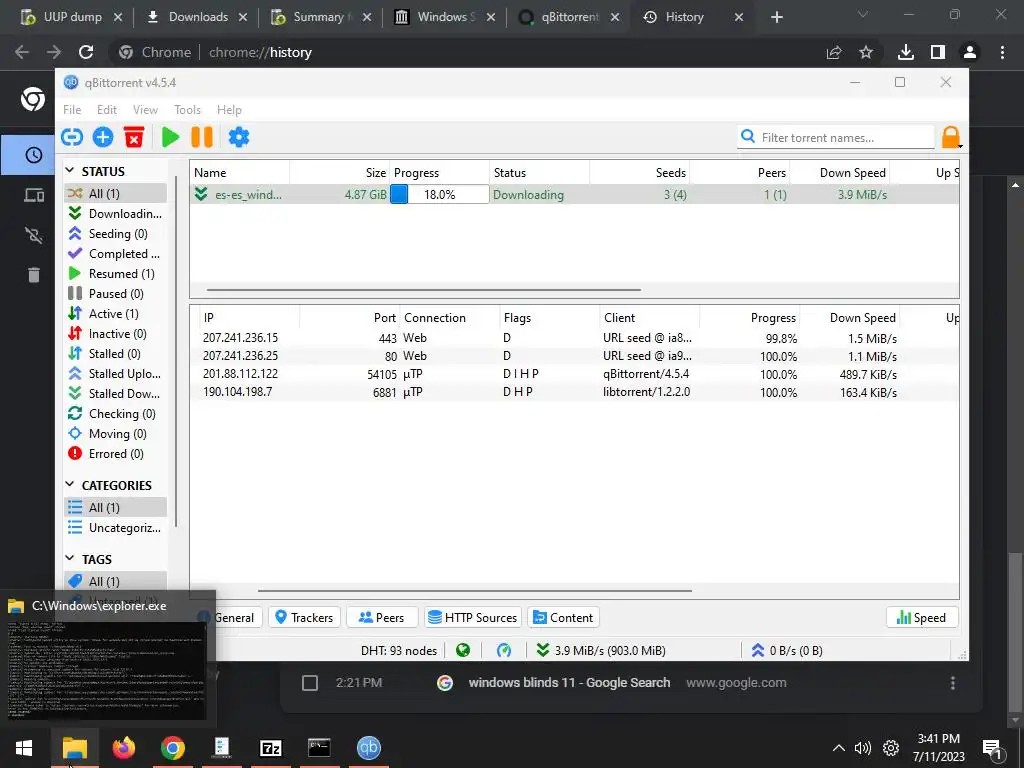Collapse the TAGS filter section
The width and height of the screenshot is (1024, 768).
click(x=70, y=558)
